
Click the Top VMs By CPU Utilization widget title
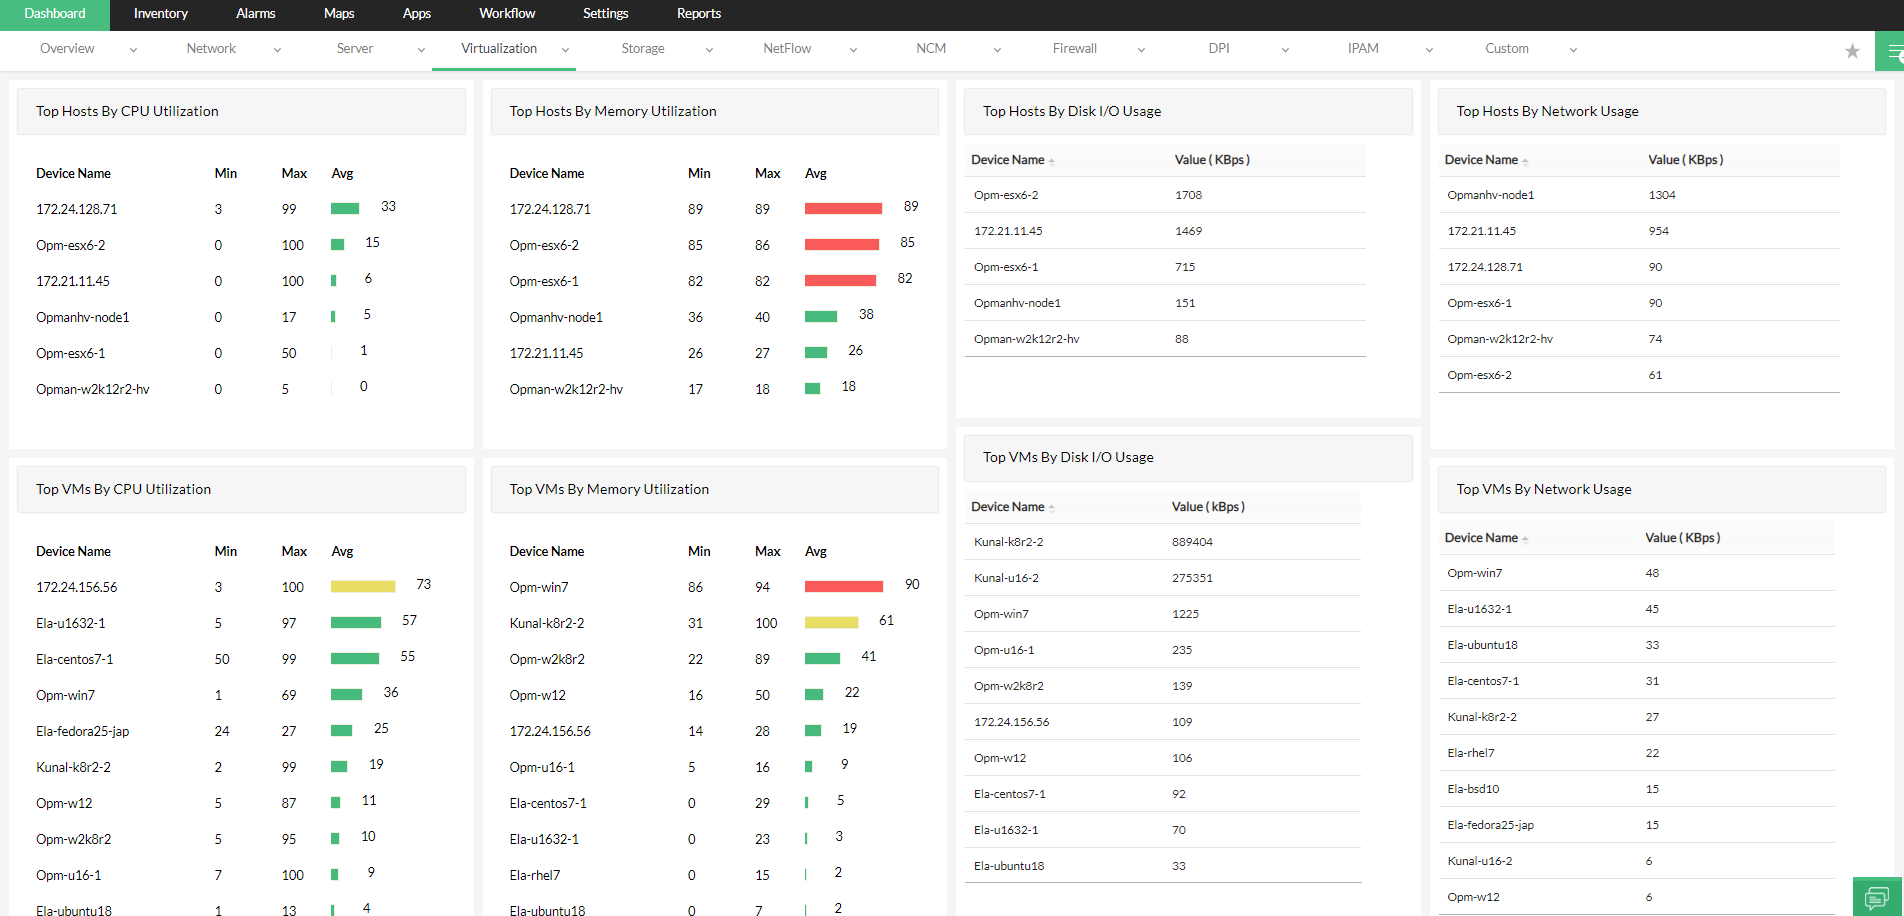[x=124, y=490]
